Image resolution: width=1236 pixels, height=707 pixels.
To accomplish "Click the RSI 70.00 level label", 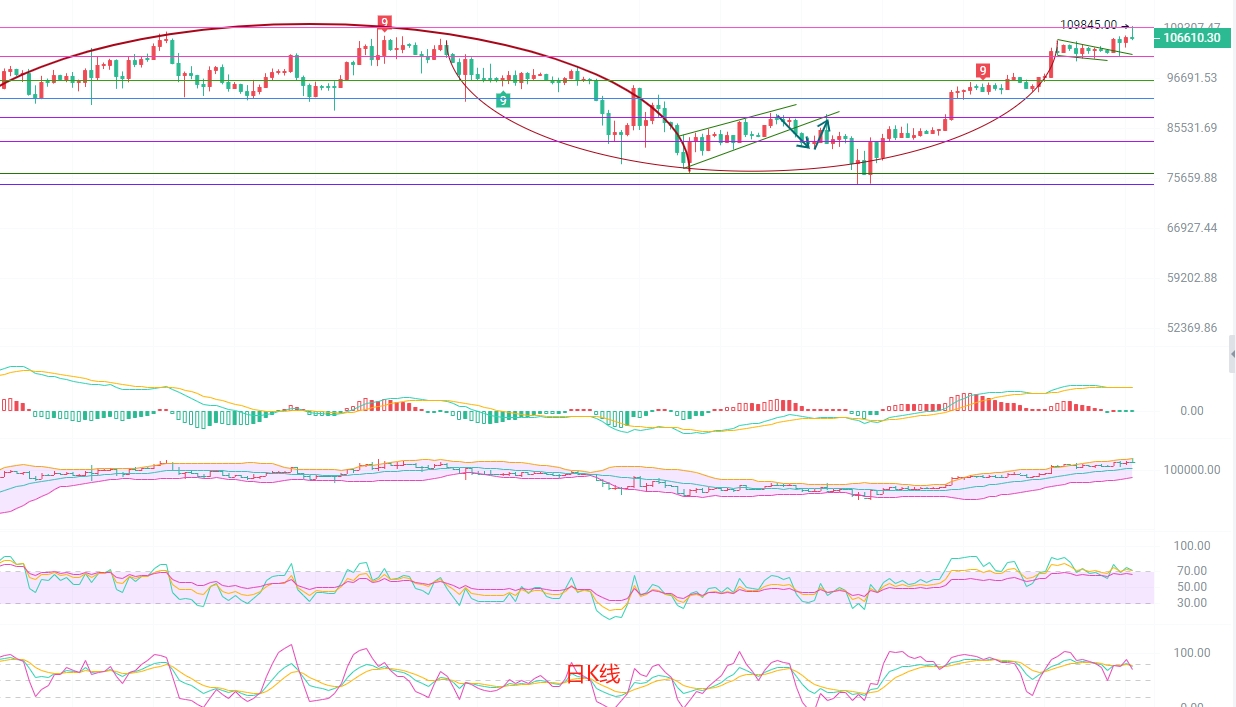I will tap(1193, 570).
